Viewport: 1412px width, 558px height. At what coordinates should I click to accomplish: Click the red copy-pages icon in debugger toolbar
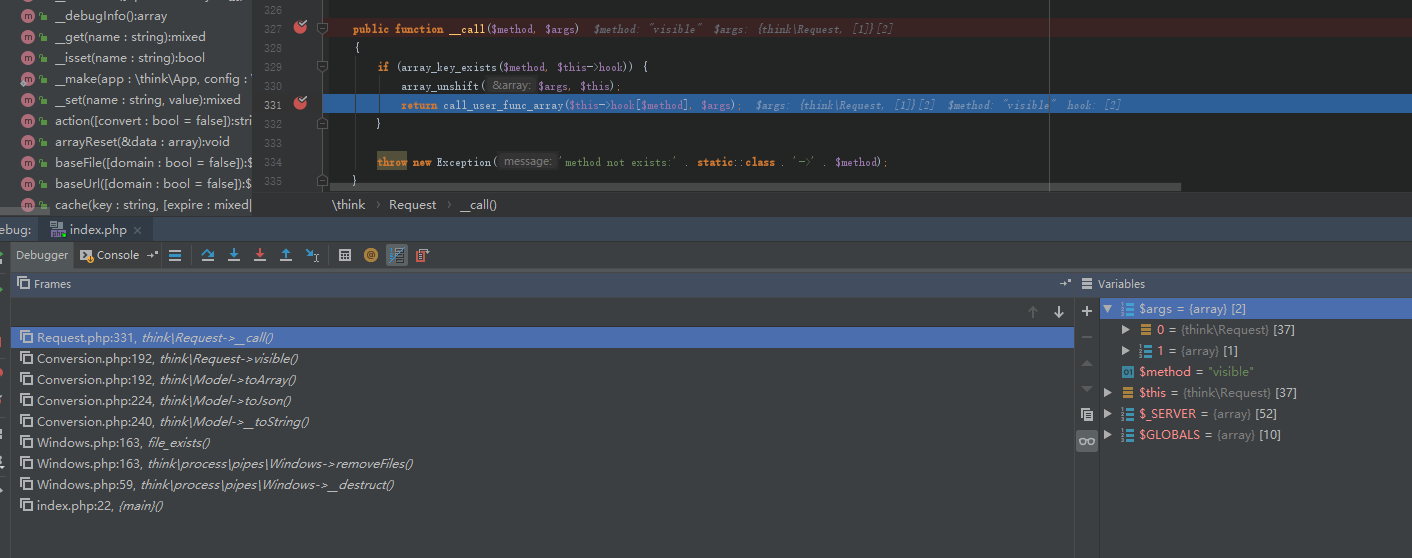click(x=422, y=255)
